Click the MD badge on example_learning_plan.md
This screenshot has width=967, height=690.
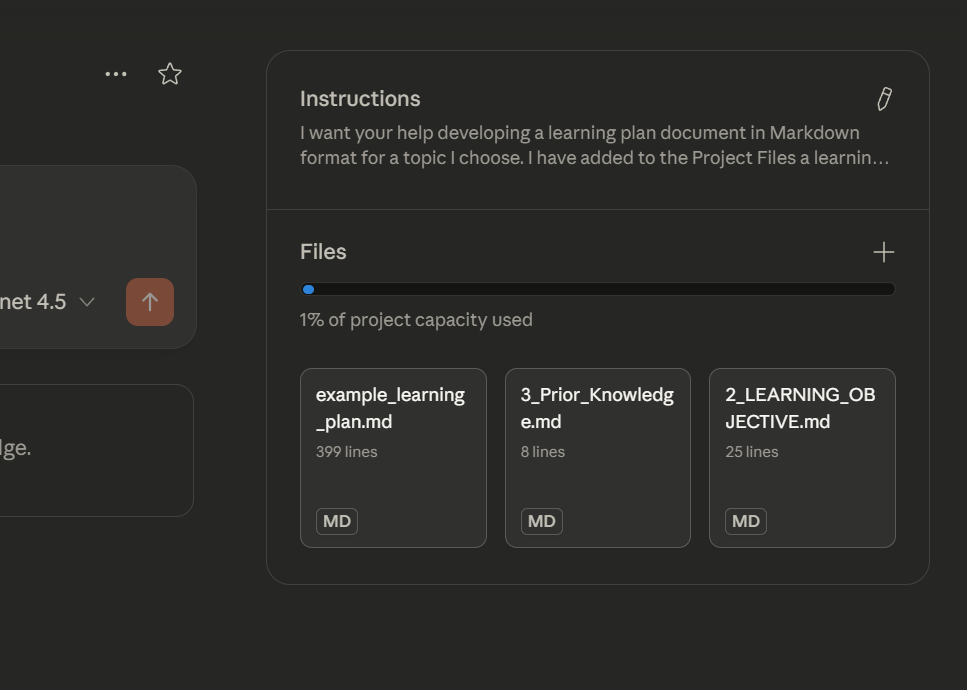pyautogui.click(x=337, y=521)
